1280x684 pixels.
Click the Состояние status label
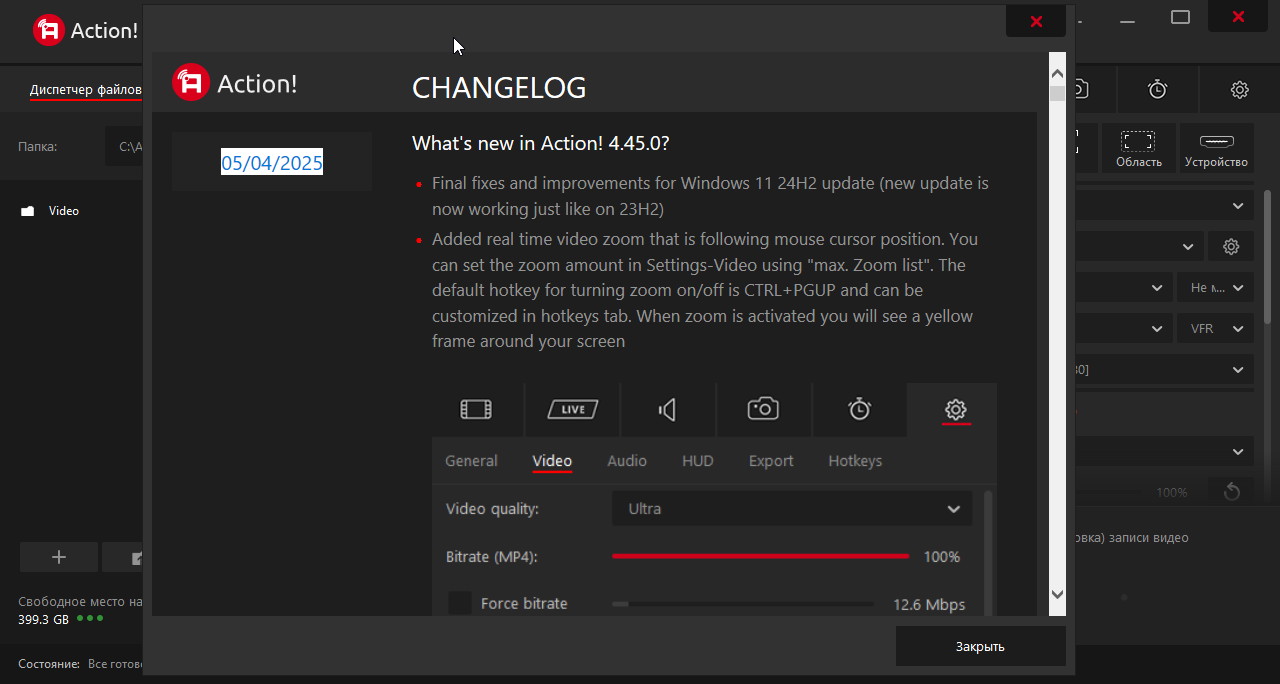(49, 663)
